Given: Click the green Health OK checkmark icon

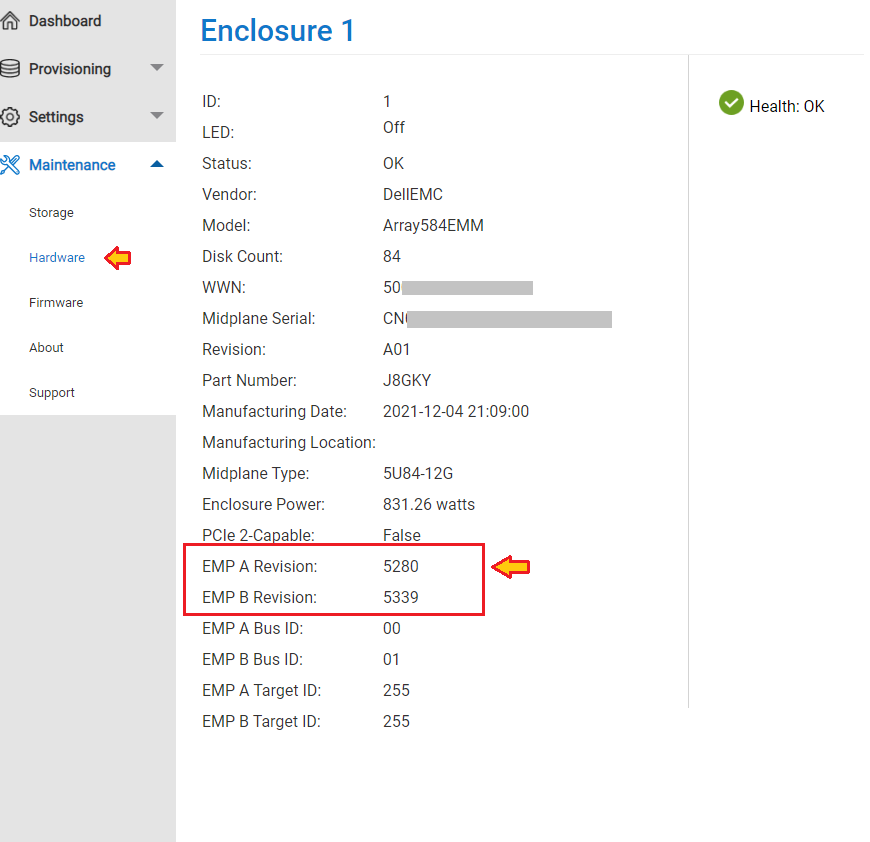Looking at the screenshot, I should click(x=731, y=102).
